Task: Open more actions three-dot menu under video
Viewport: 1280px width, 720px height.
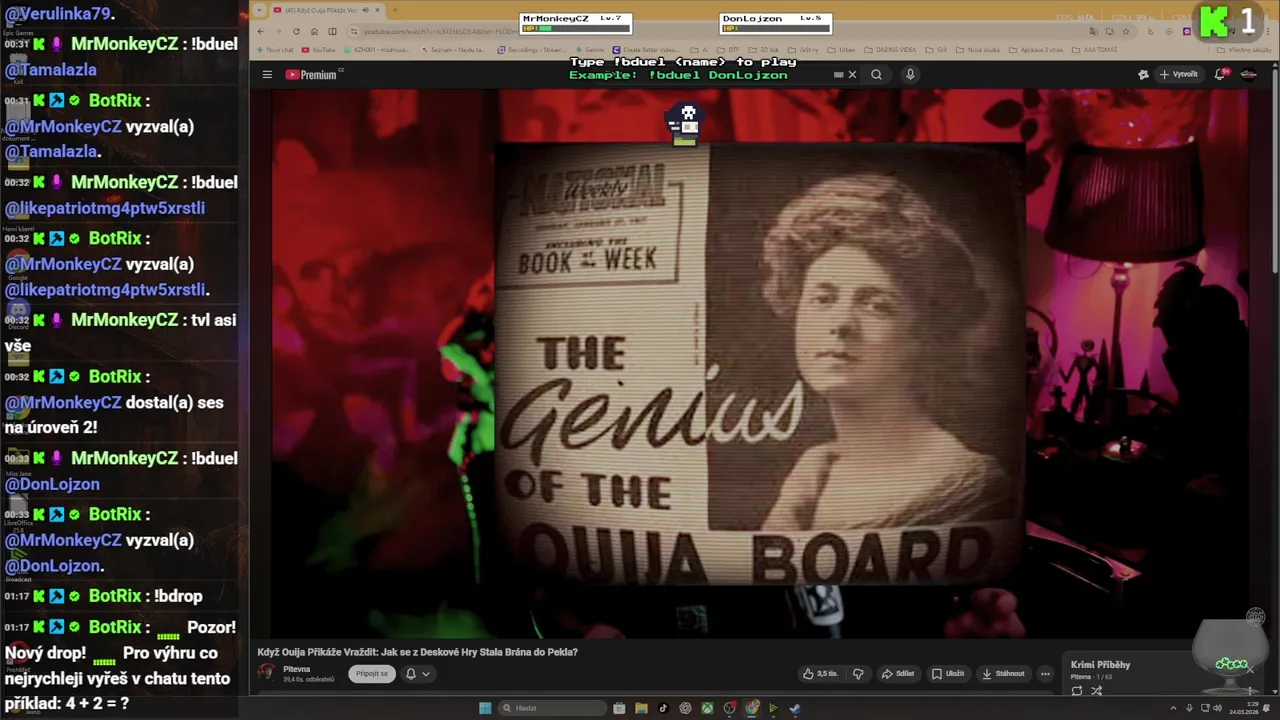Action: (1045, 673)
